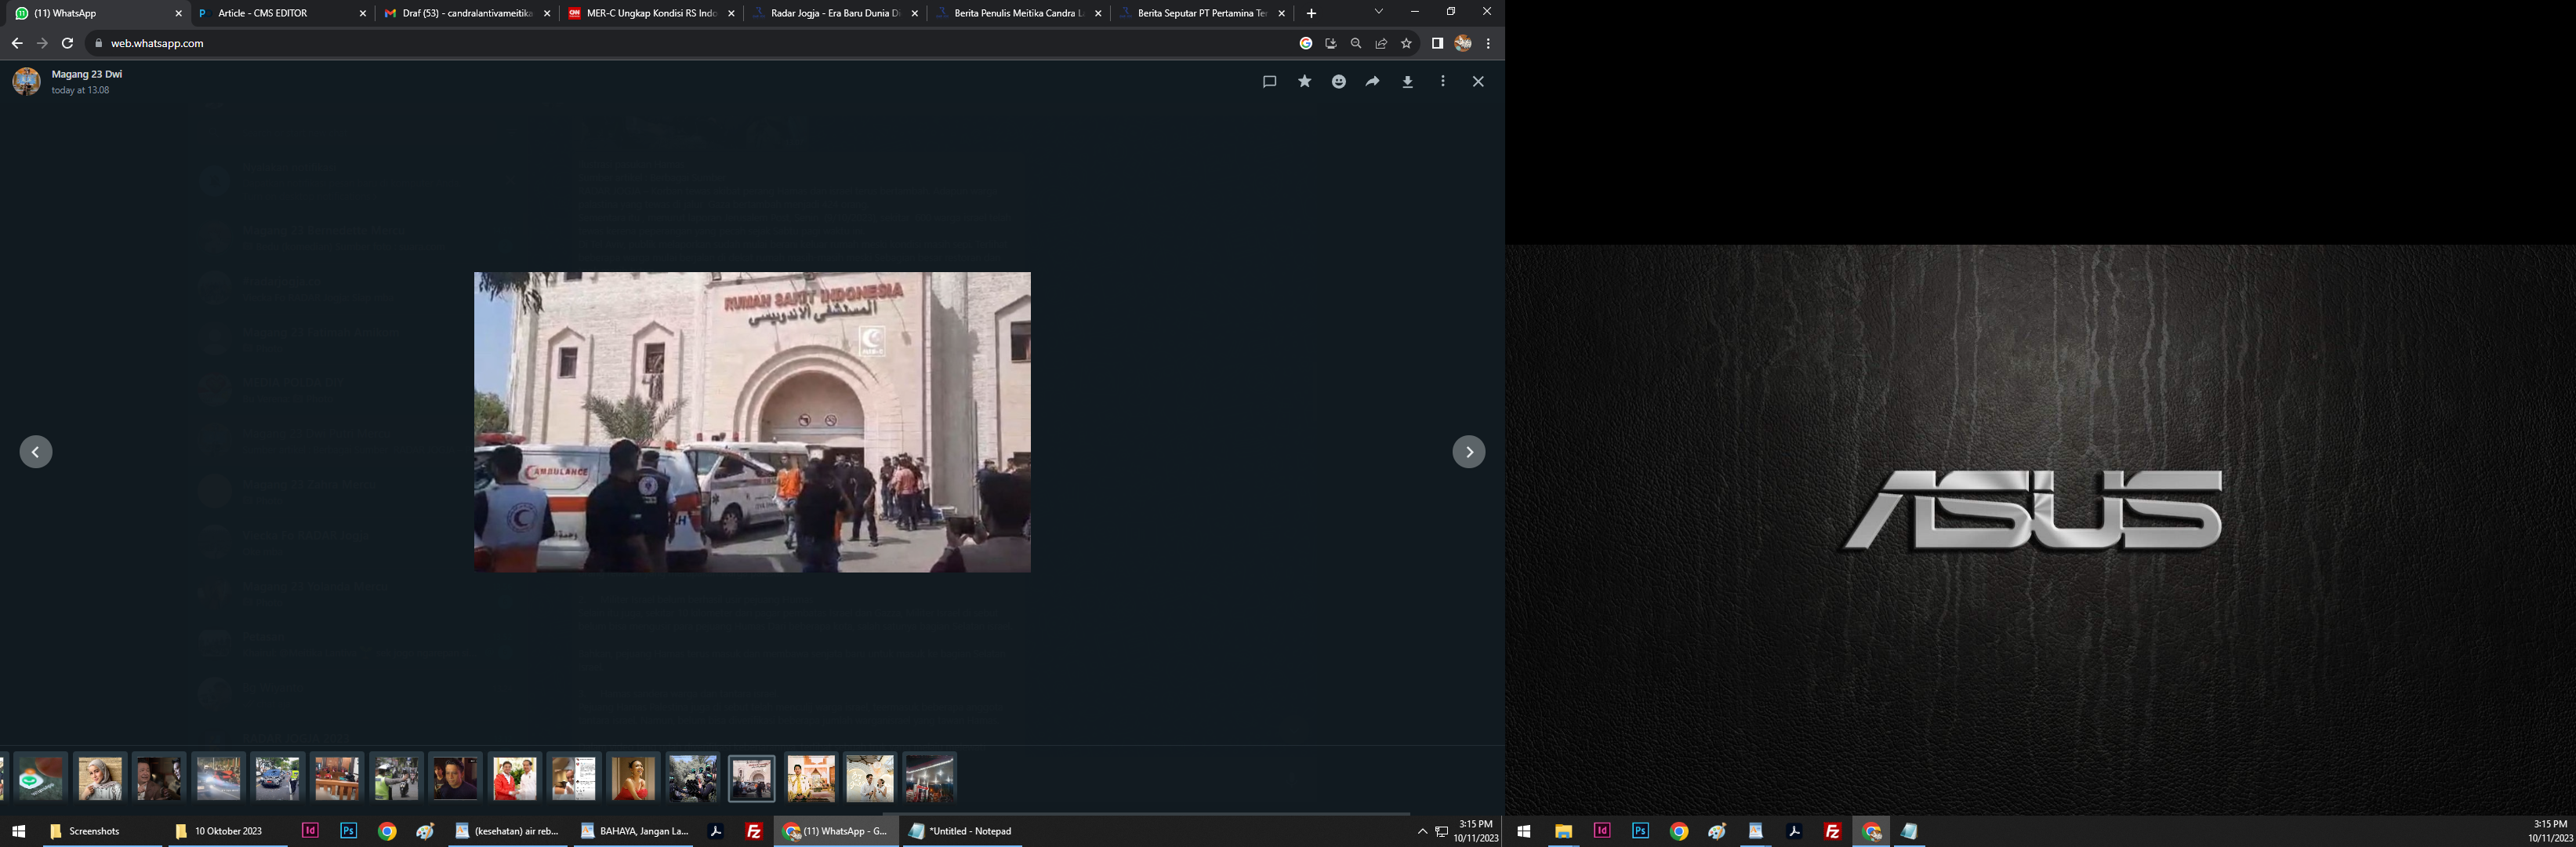Image resolution: width=2576 pixels, height=847 pixels.
Task: Bookmark this page with the star icon
Action: click(x=1406, y=43)
